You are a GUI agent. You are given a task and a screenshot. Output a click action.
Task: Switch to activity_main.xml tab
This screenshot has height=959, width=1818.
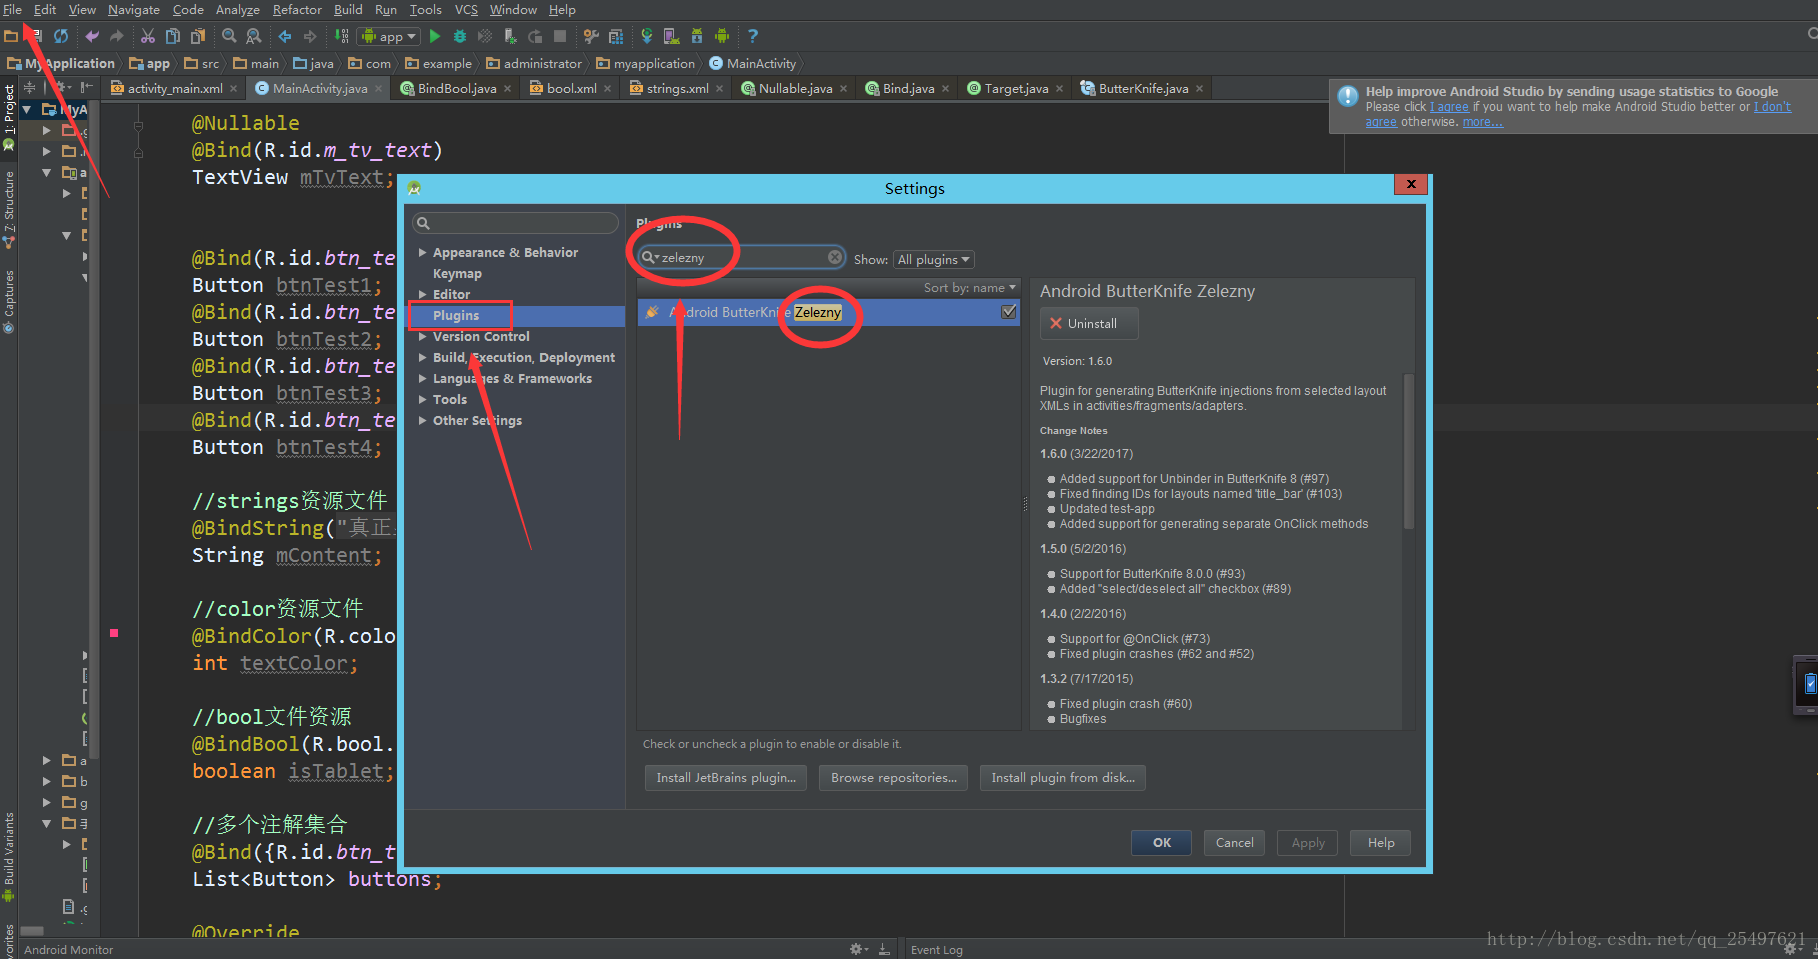(174, 88)
